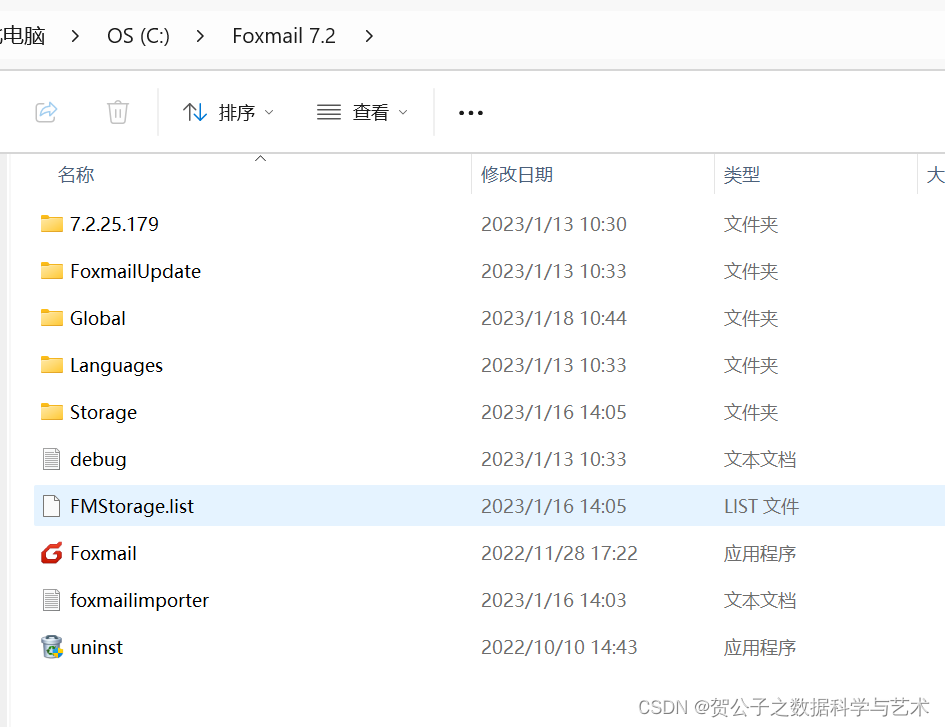Sort by 类型 column header
Screen dimensions: 945x727
741,175
